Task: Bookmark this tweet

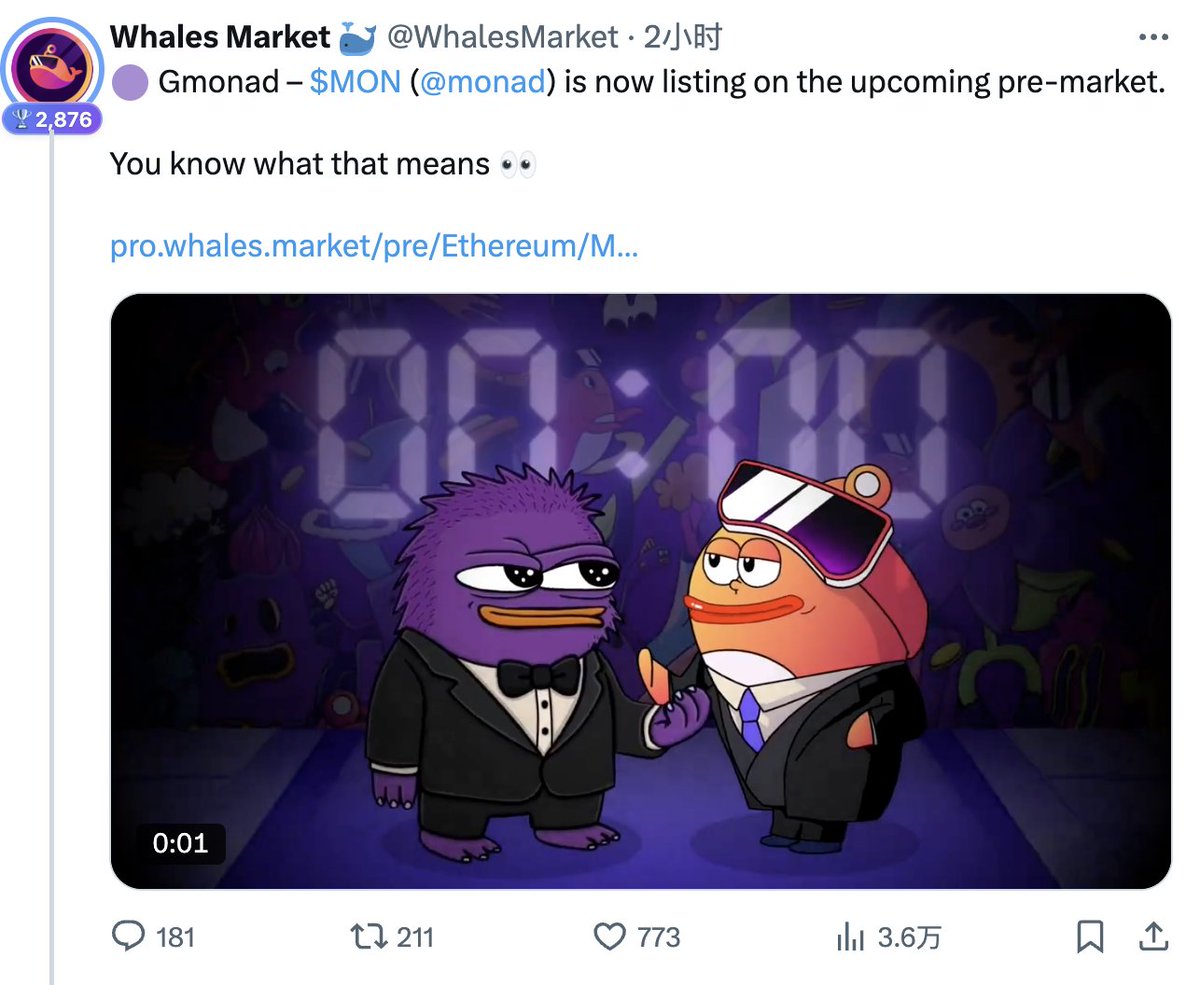Action: pos(1089,936)
